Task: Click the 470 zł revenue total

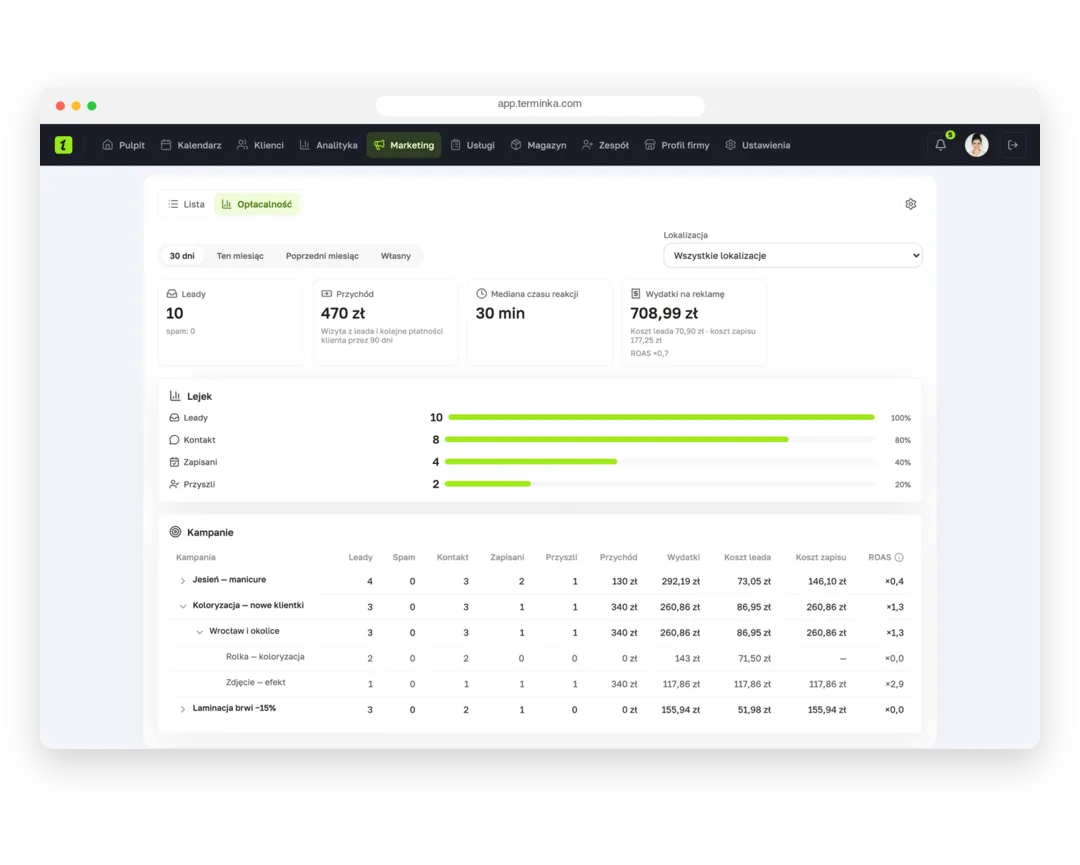Action: [343, 313]
